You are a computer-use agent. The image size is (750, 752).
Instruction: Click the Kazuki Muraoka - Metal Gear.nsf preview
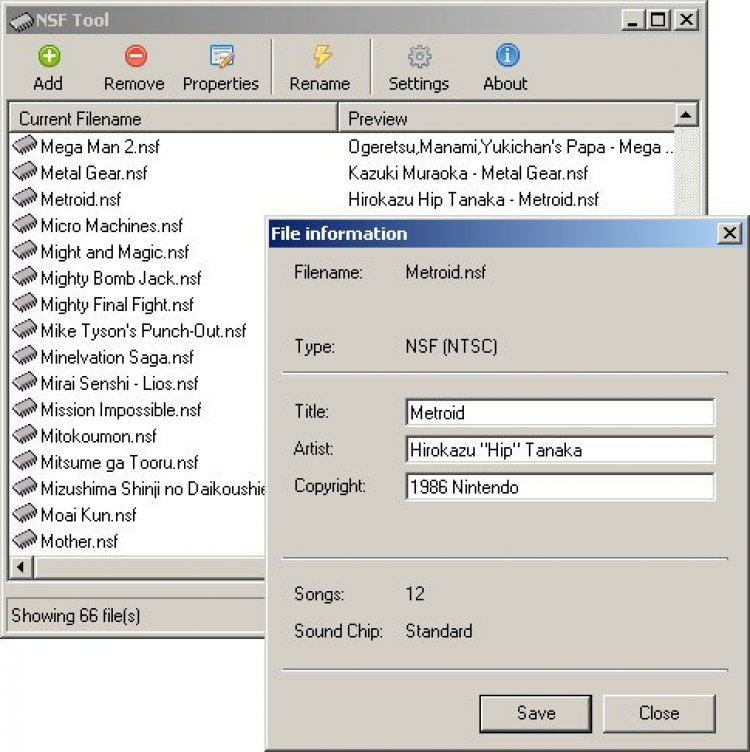468,173
